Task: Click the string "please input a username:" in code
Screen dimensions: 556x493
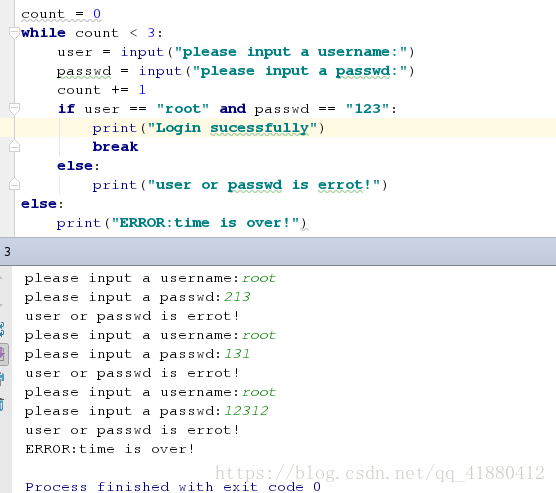Action: 290,52
